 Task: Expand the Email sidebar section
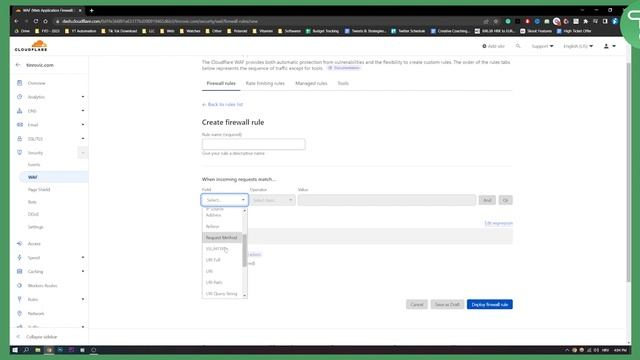point(83,124)
